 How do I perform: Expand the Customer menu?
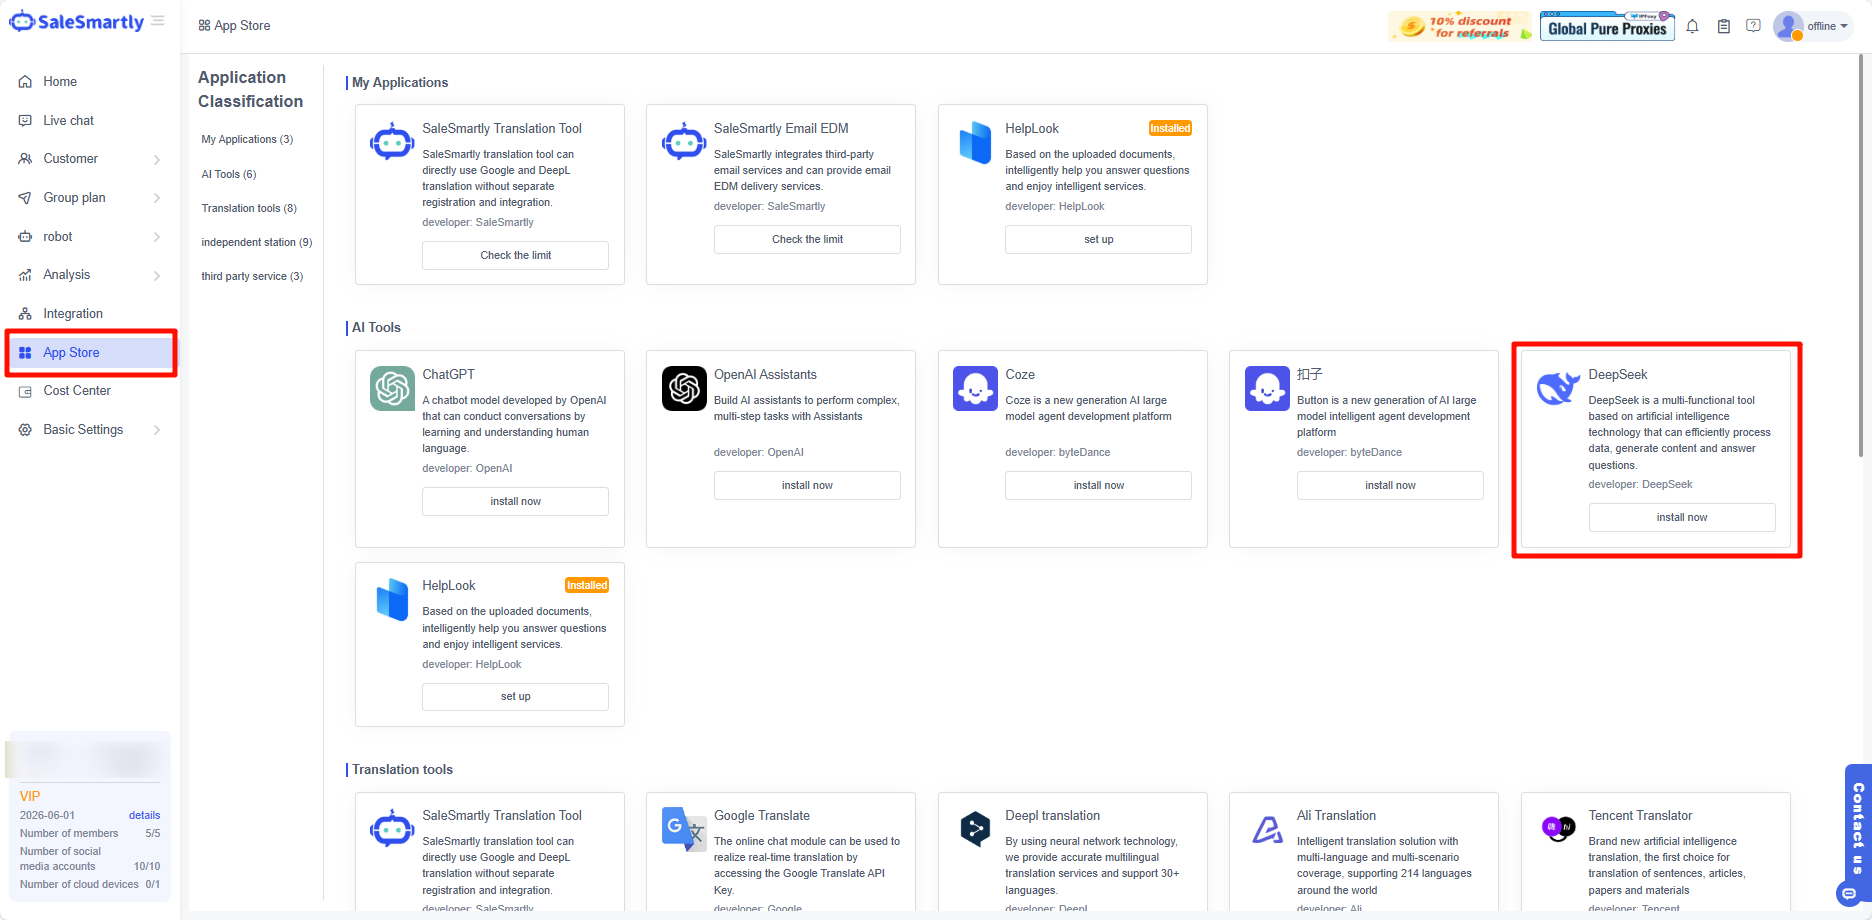[157, 159]
